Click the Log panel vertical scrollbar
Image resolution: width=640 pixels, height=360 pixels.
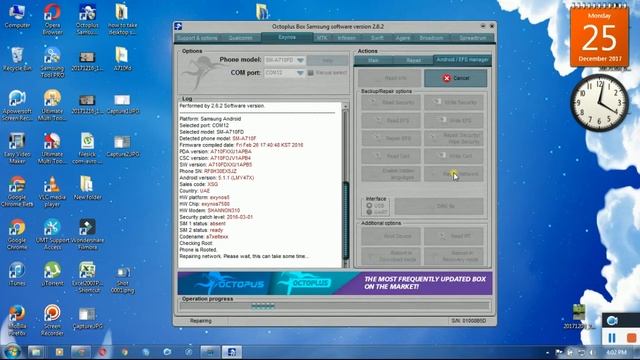[x=346, y=184]
